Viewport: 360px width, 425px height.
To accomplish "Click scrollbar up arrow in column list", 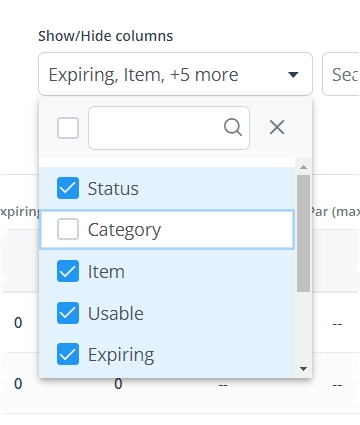I will [x=303, y=167].
